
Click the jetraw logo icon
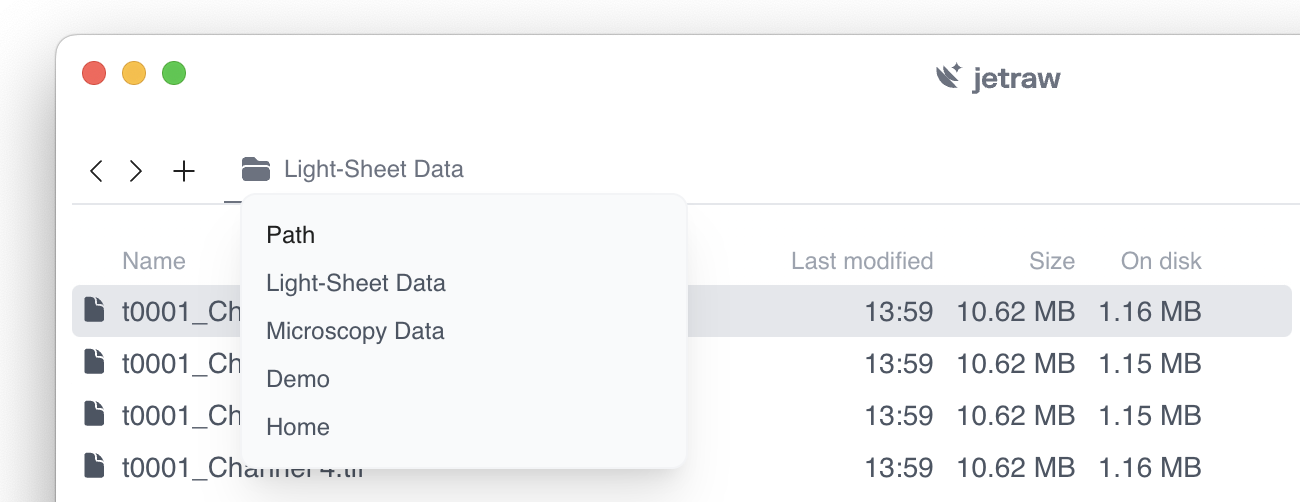[x=948, y=76]
